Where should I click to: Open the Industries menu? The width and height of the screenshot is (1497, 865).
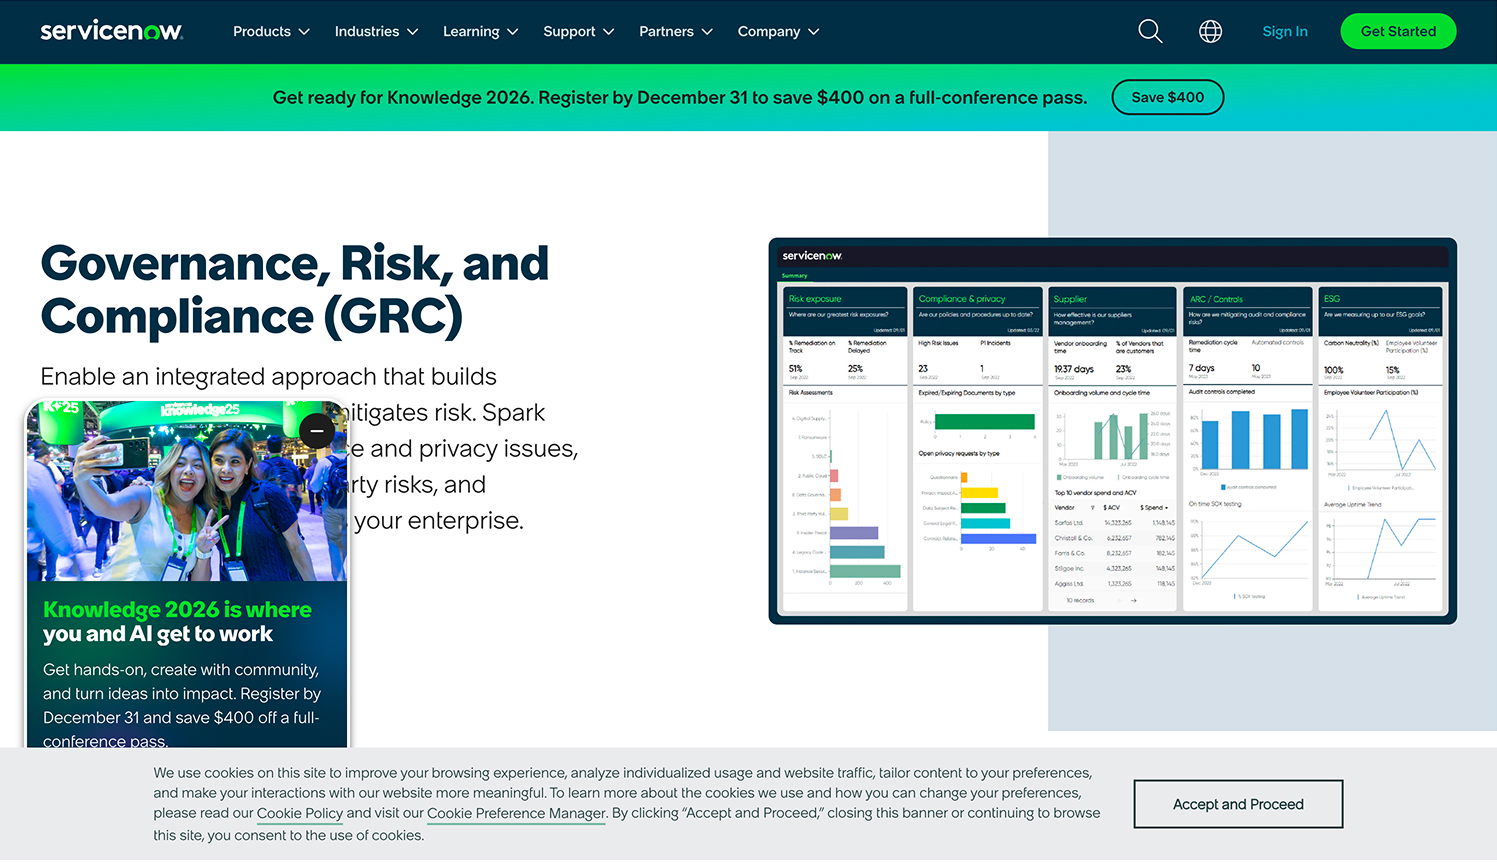pyautogui.click(x=375, y=31)
